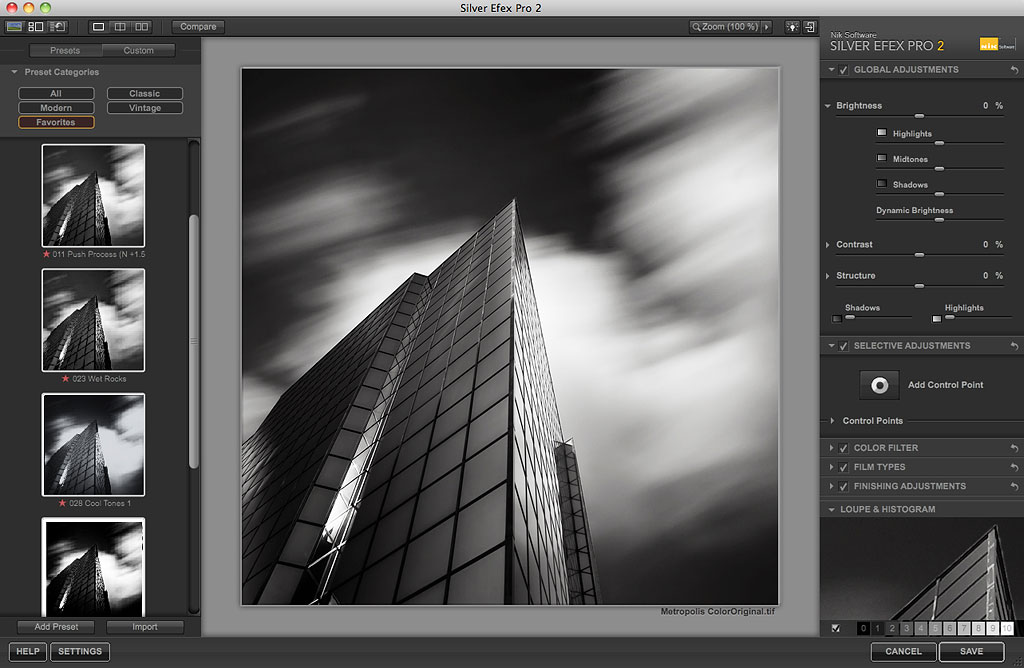Toggle the Finishing Adjustments checkbox
The image size is (1024, 668).
tap(844, 486)
